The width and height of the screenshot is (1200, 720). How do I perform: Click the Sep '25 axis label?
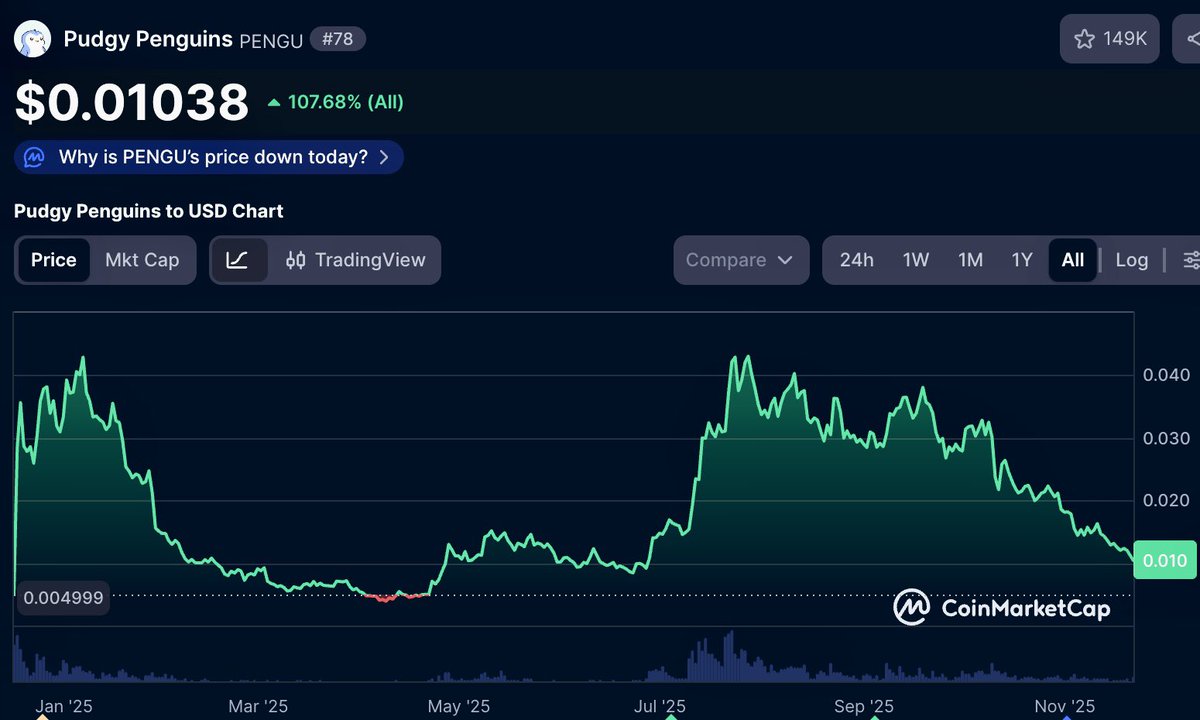[864, 706]
